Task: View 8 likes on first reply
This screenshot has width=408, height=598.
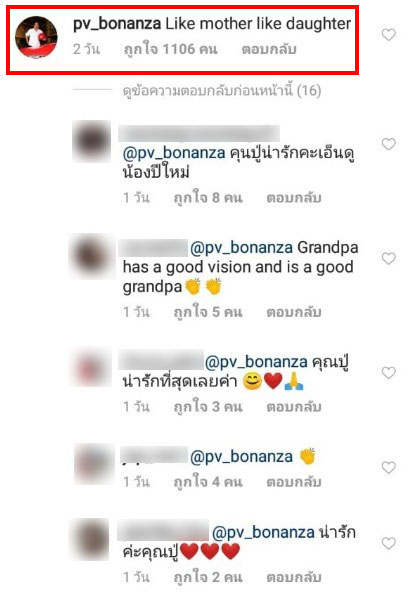Action: coord(208,198)
